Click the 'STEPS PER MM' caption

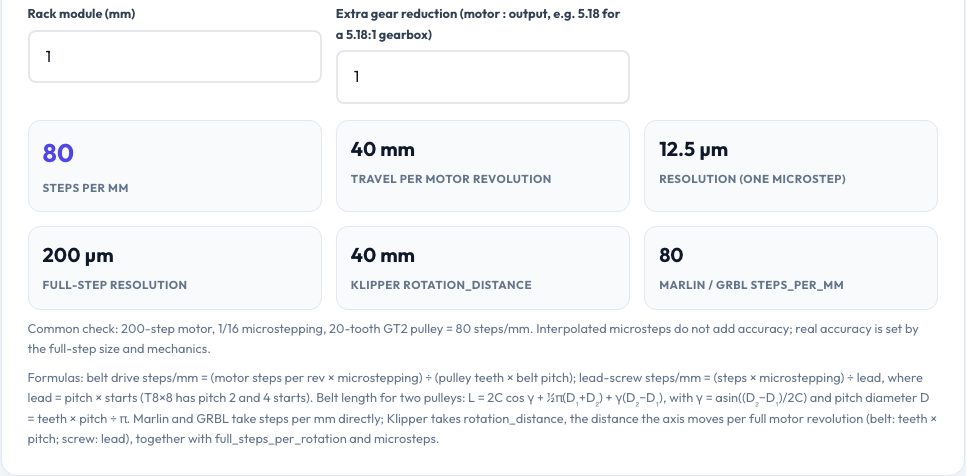pyautogui.click(x=86, y=188)
